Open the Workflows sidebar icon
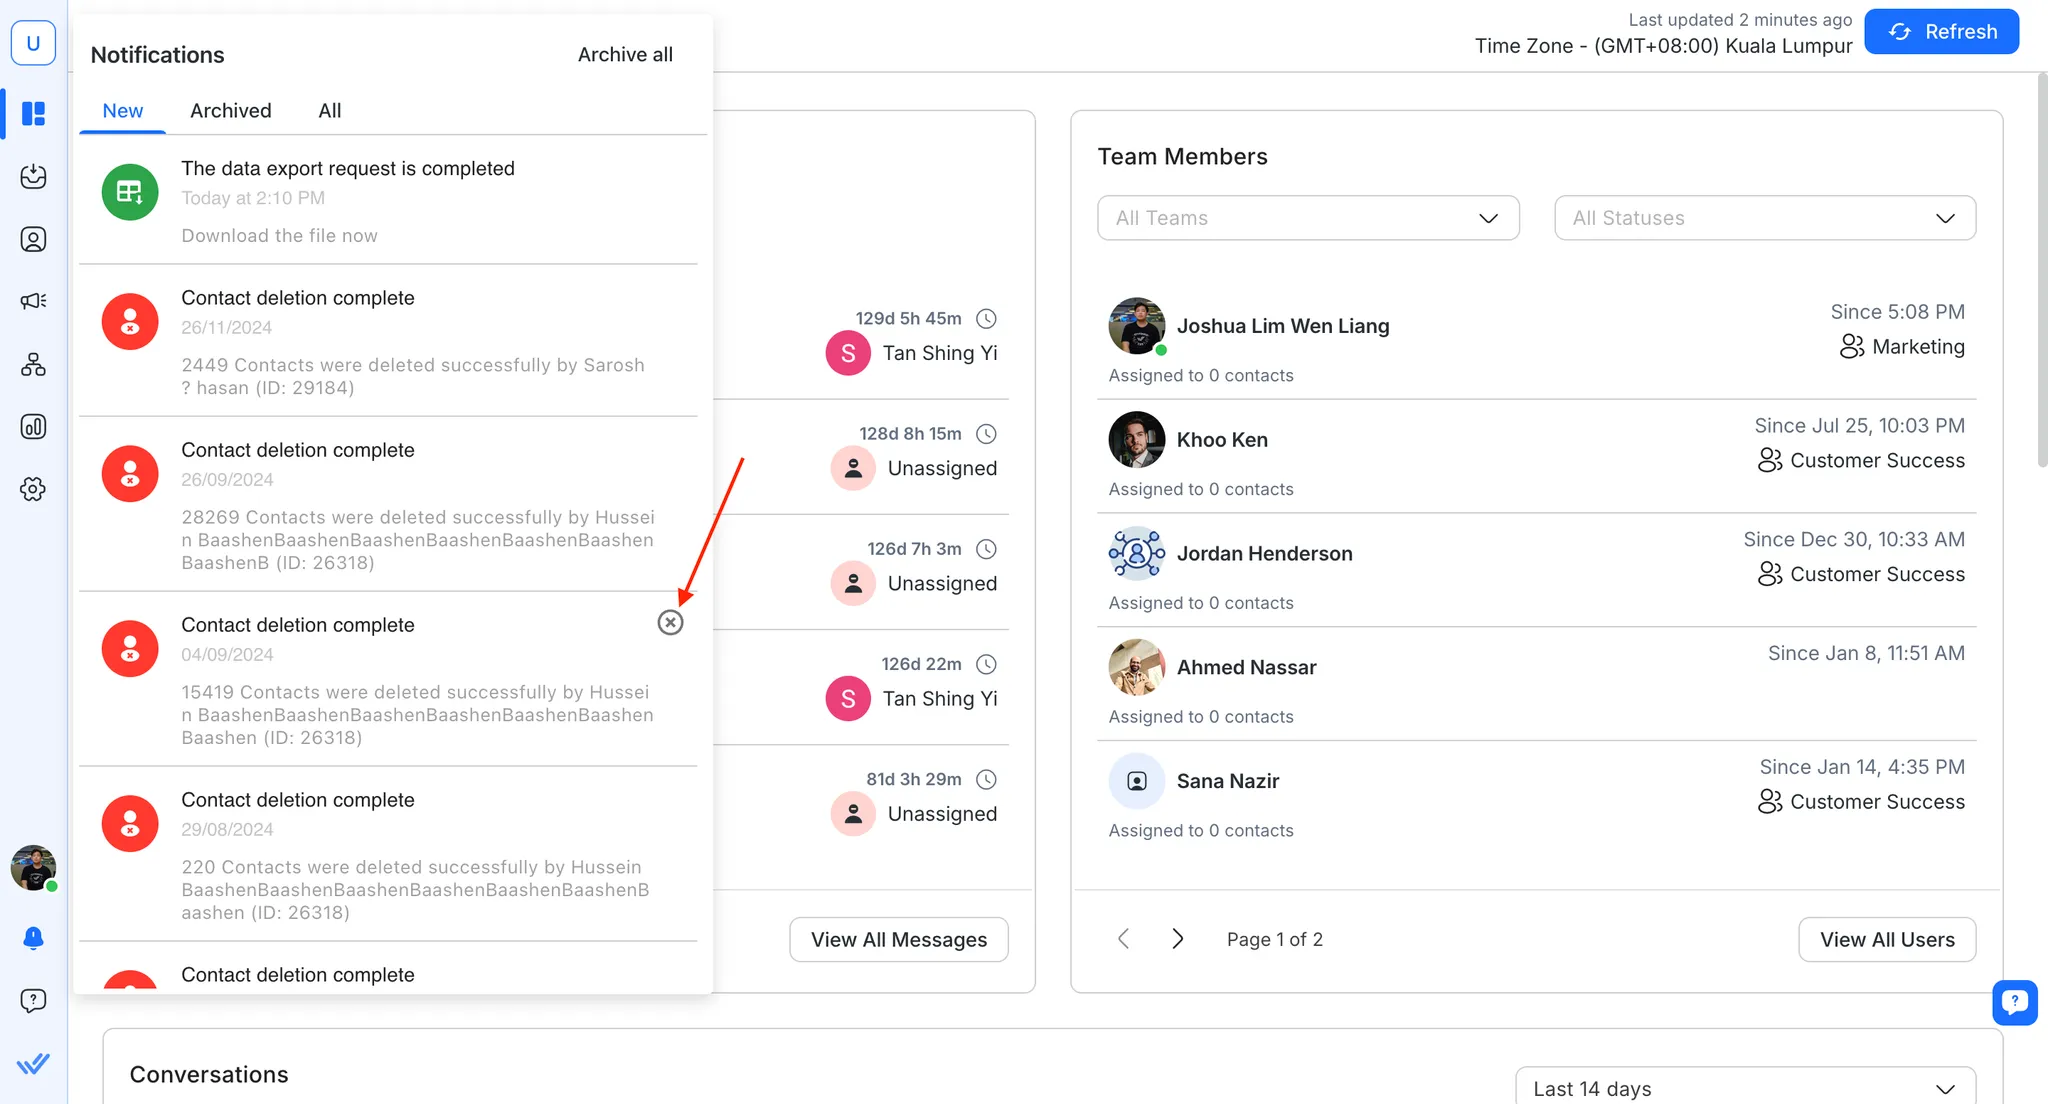Viewport: 2048px width, 1104px height. click(33, 364)
